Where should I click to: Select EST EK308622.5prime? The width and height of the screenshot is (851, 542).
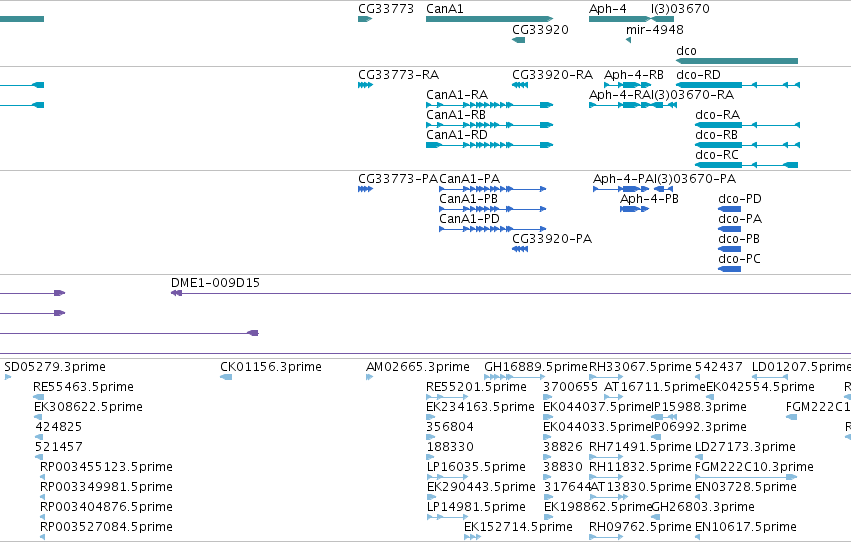38,417
